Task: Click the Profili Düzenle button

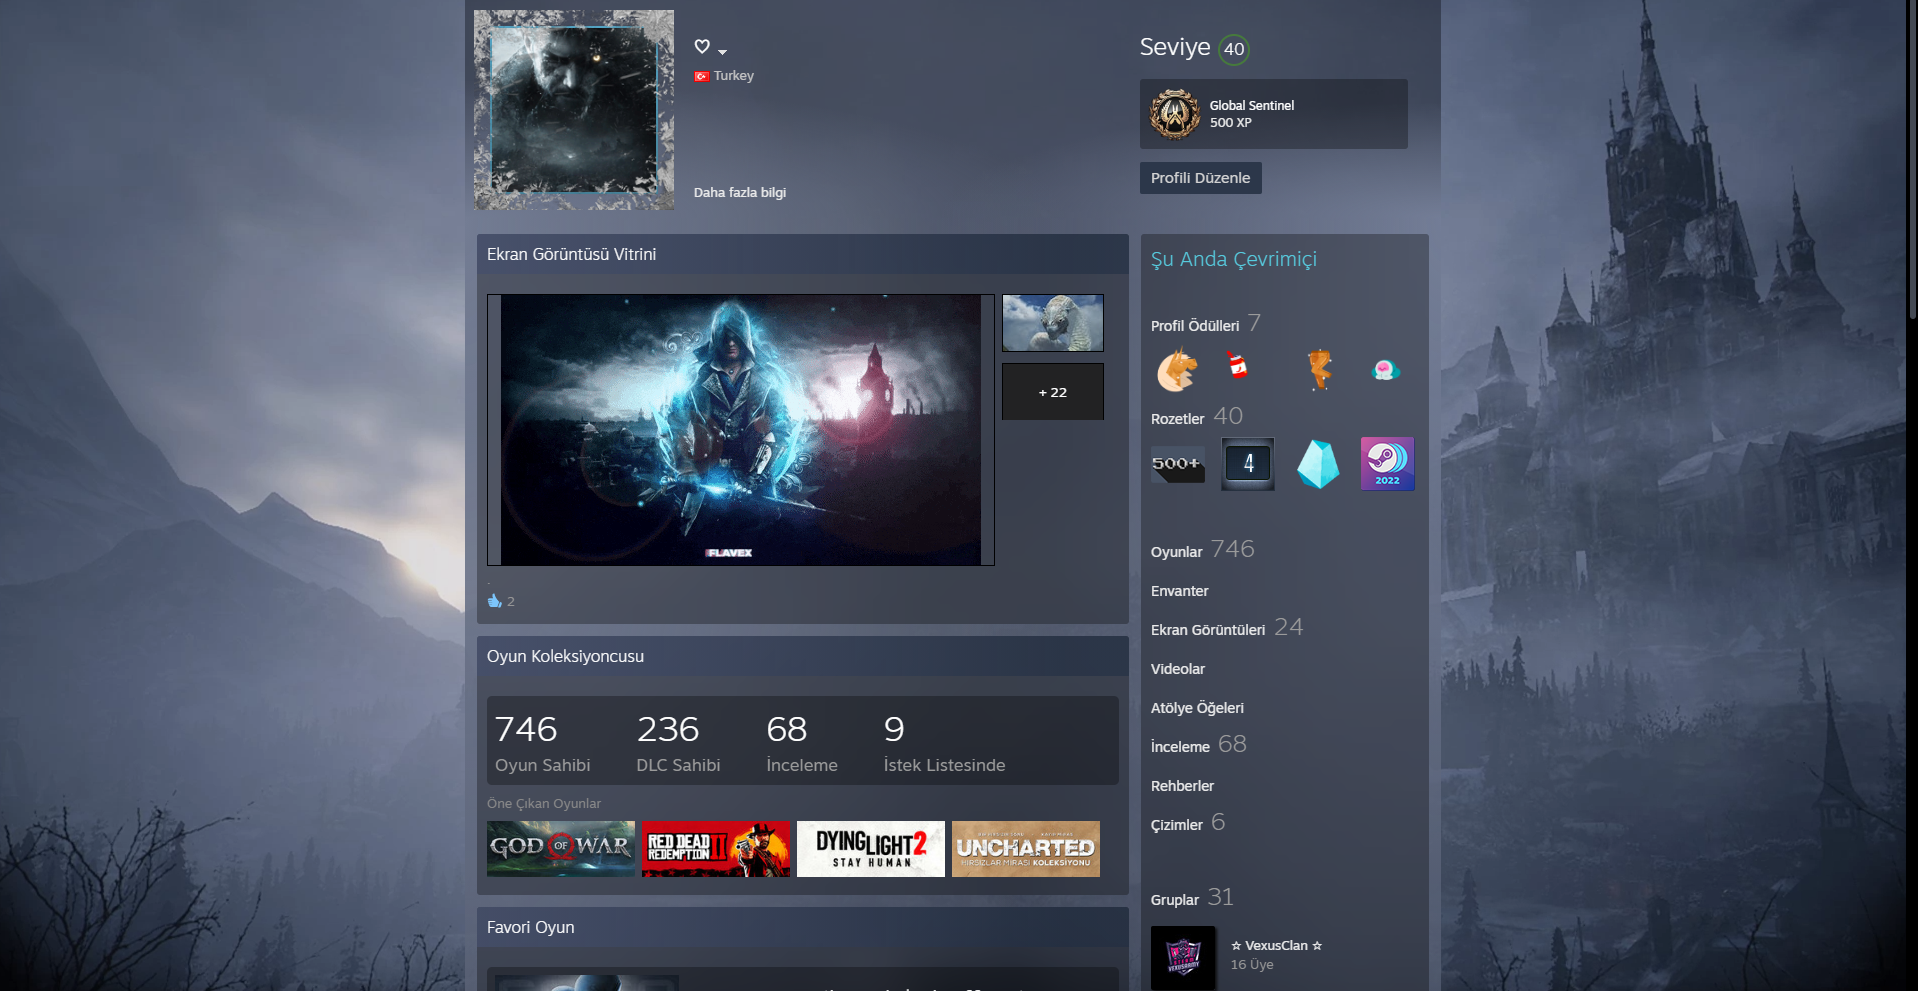Action: click(x=1201, y=178)
